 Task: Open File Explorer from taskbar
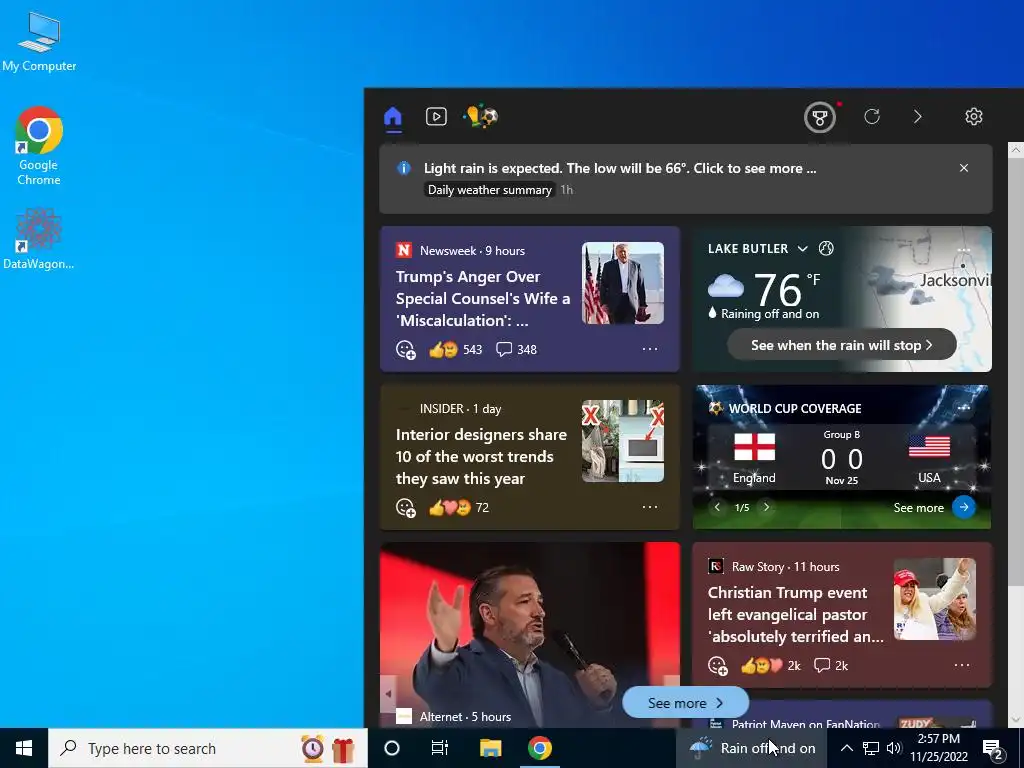click(x=490, y=748)
